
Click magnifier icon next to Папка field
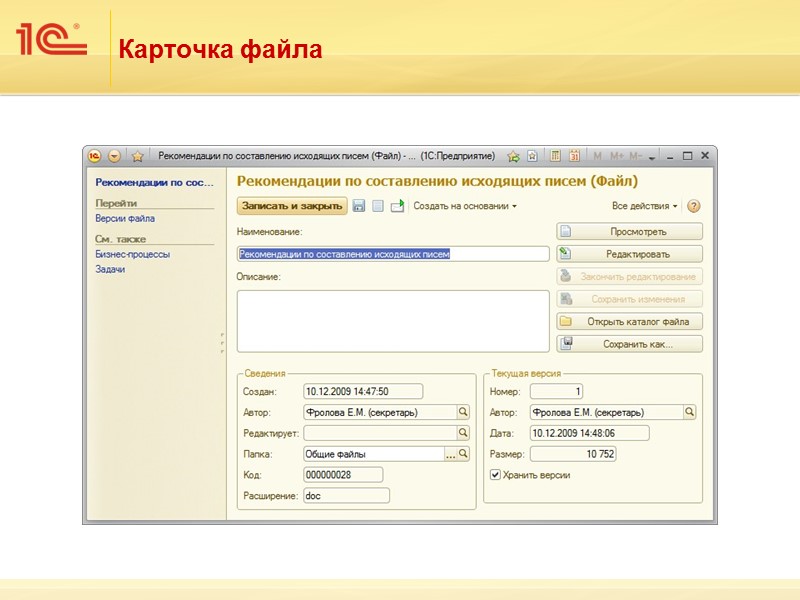tap(463, 454)
